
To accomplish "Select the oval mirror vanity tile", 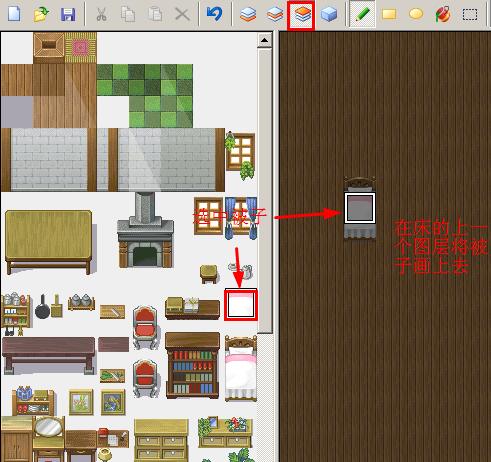I will [48, 438].
